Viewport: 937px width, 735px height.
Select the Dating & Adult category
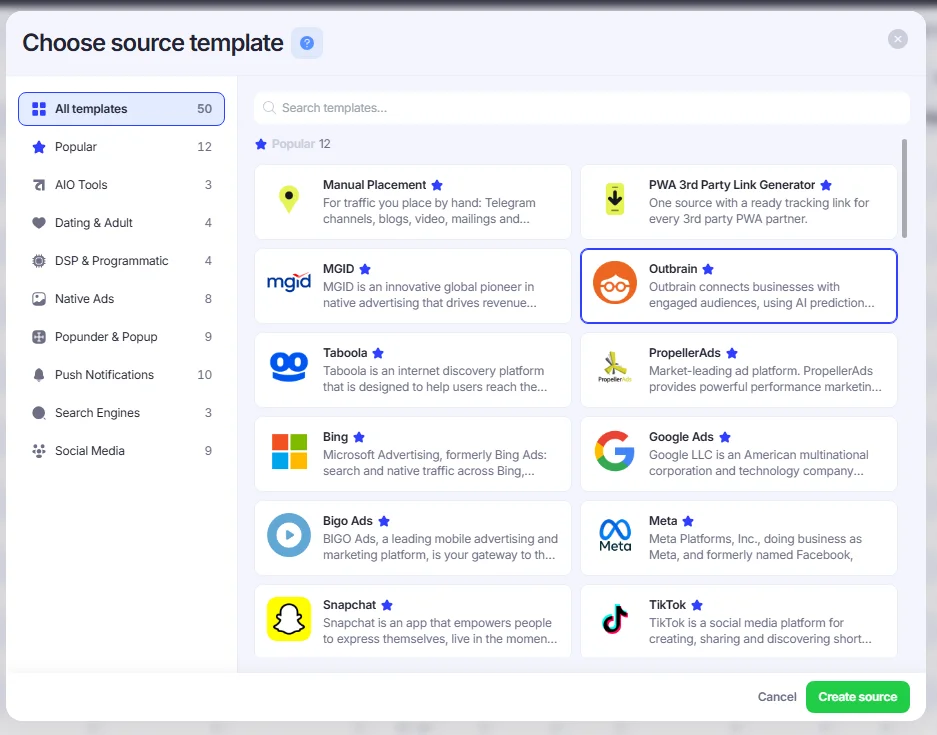pyautogui.click(x=121, y=223)
